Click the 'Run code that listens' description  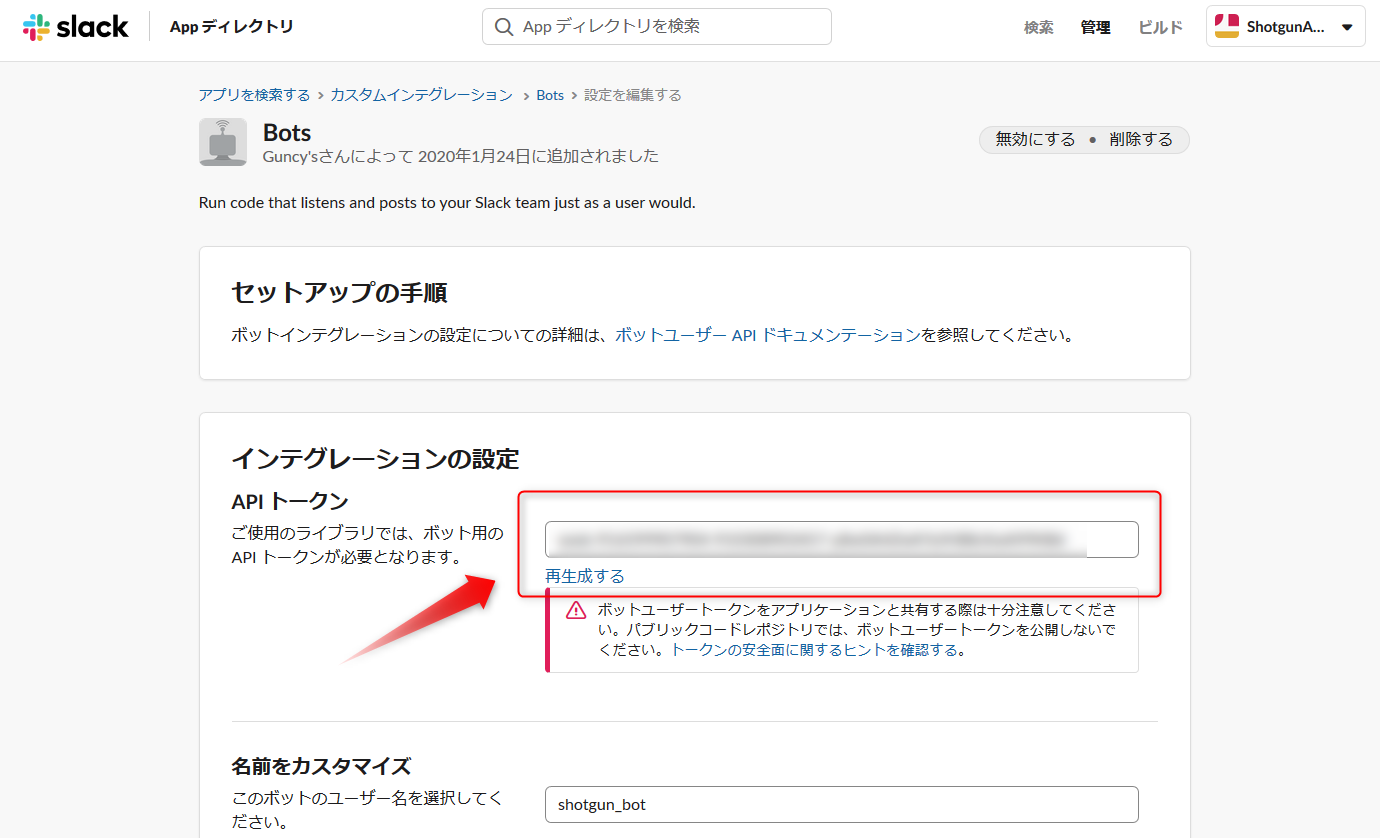point(447,202)
